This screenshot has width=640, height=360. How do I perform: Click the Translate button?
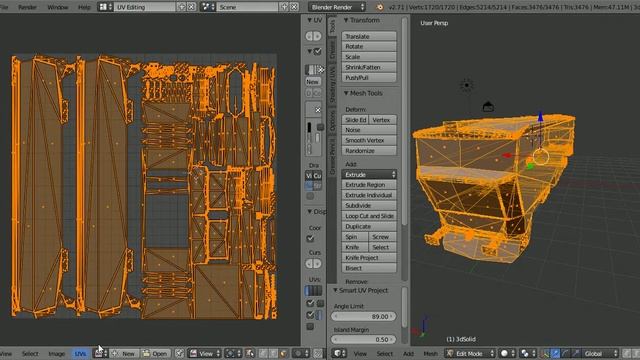[369, 36]
